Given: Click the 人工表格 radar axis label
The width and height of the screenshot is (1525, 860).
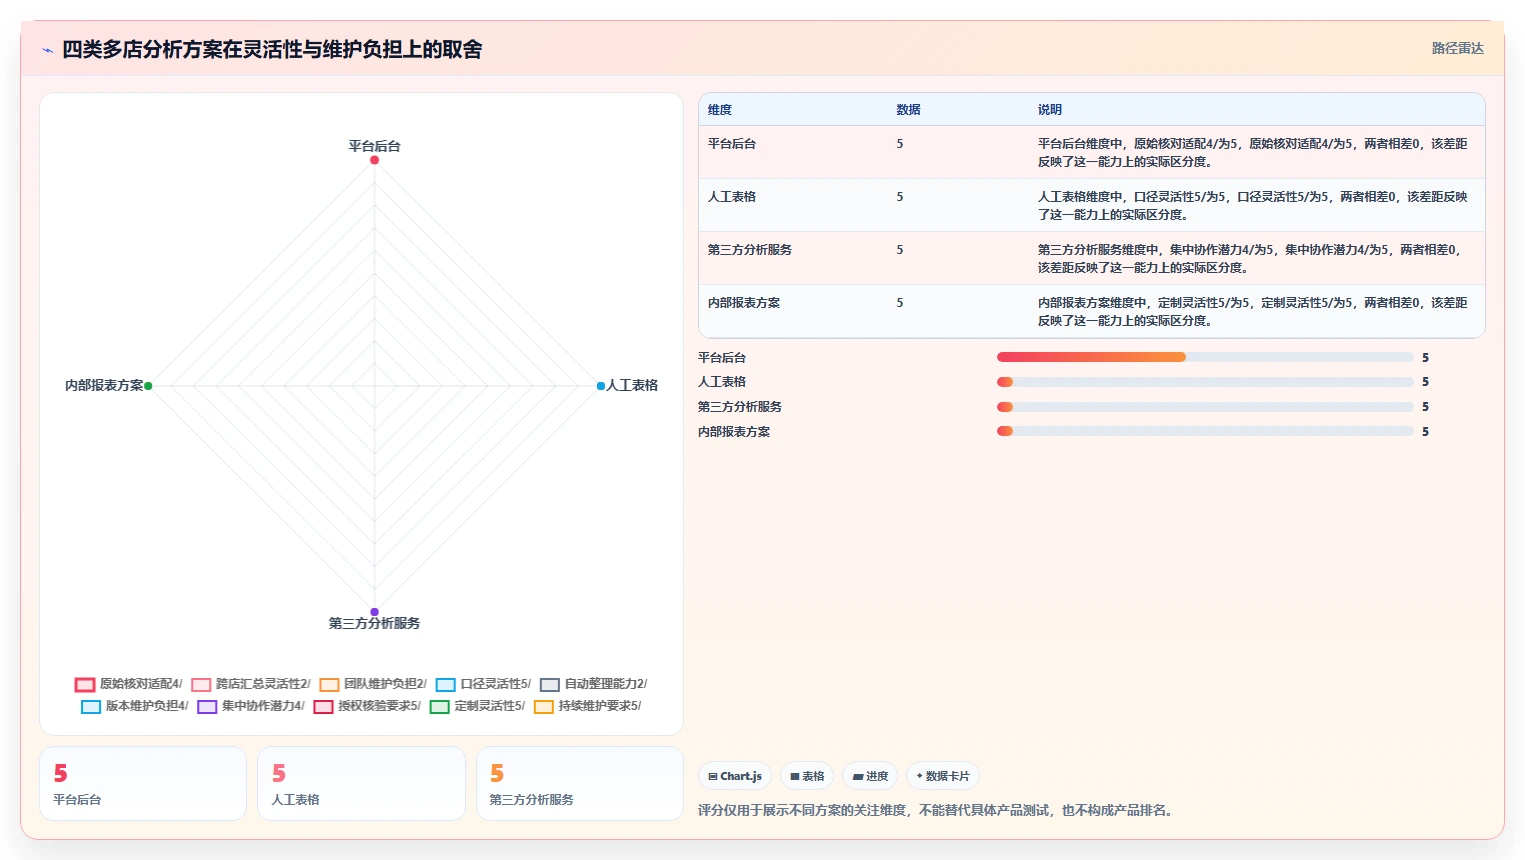Looking at the screenshot, I should pyautogui.click(x=632, y=386).
